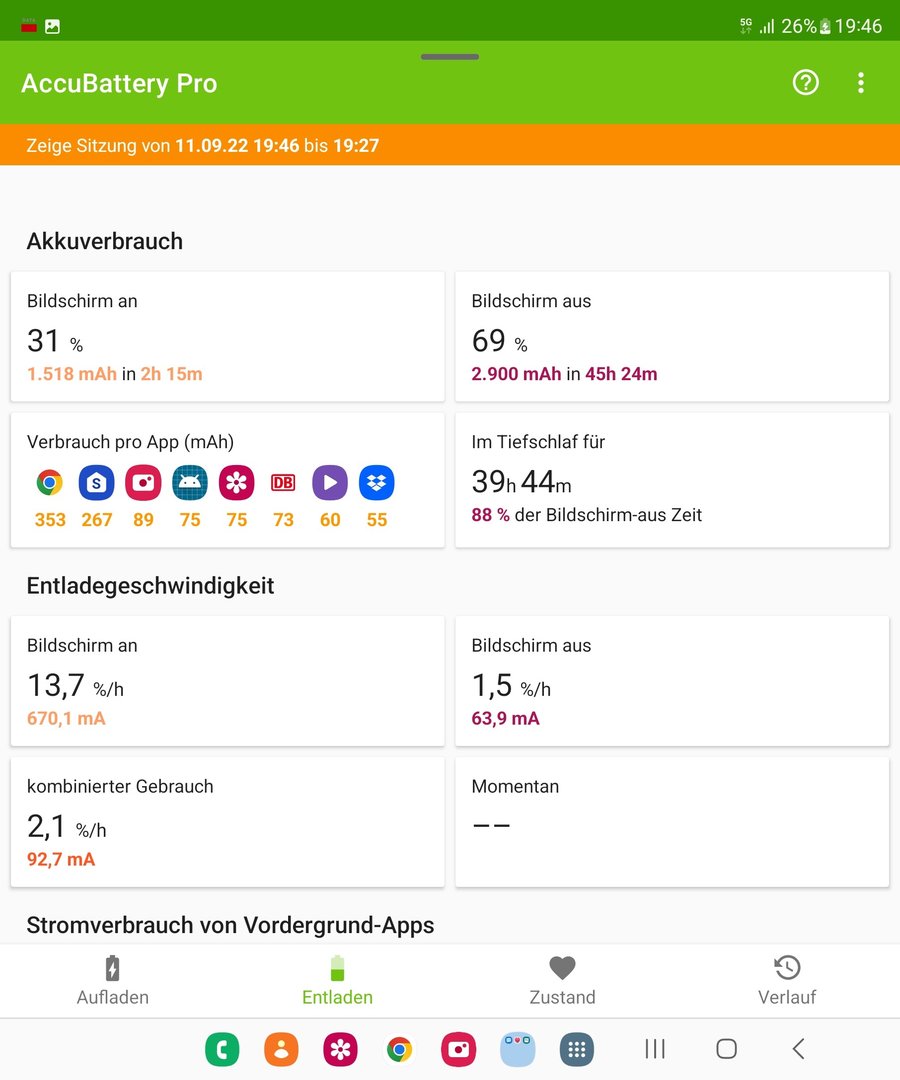Pull the drag handle at top

450,57
